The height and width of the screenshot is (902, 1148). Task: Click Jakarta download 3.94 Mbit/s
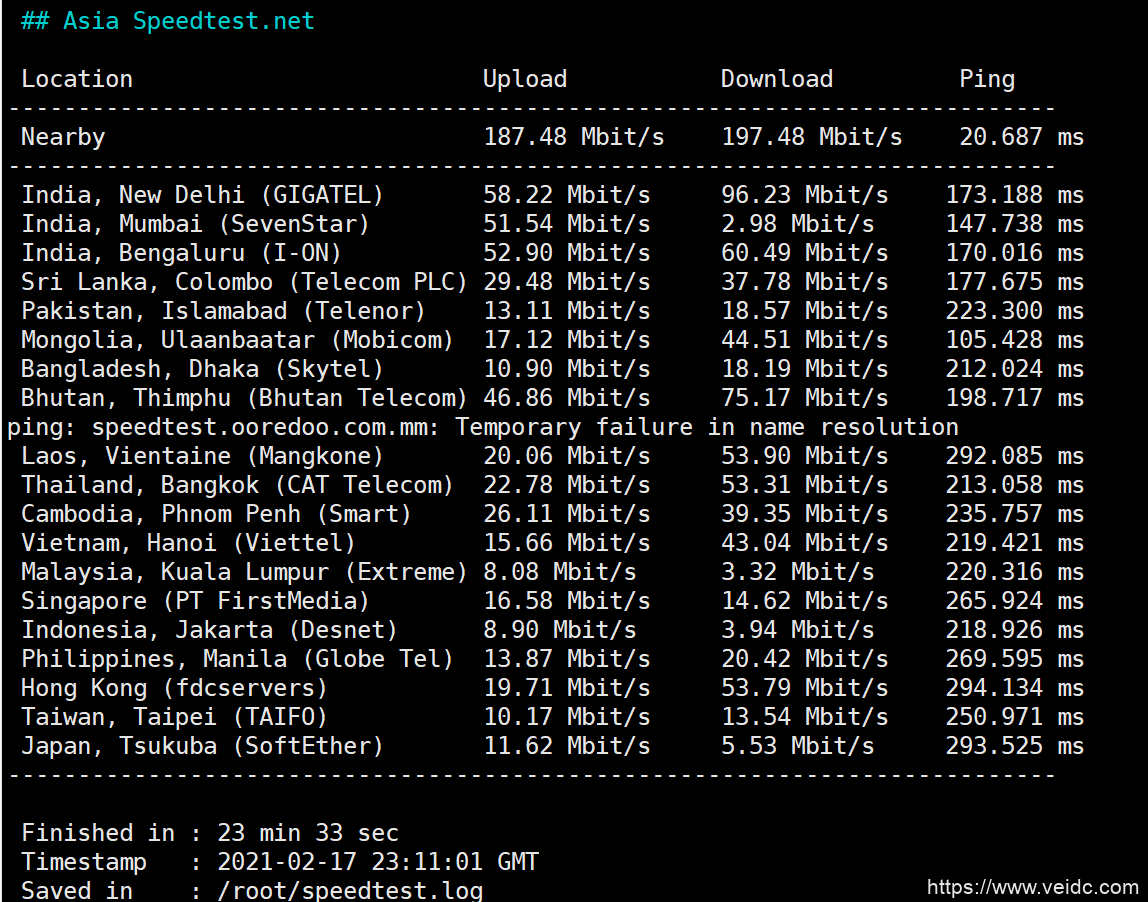797,630
